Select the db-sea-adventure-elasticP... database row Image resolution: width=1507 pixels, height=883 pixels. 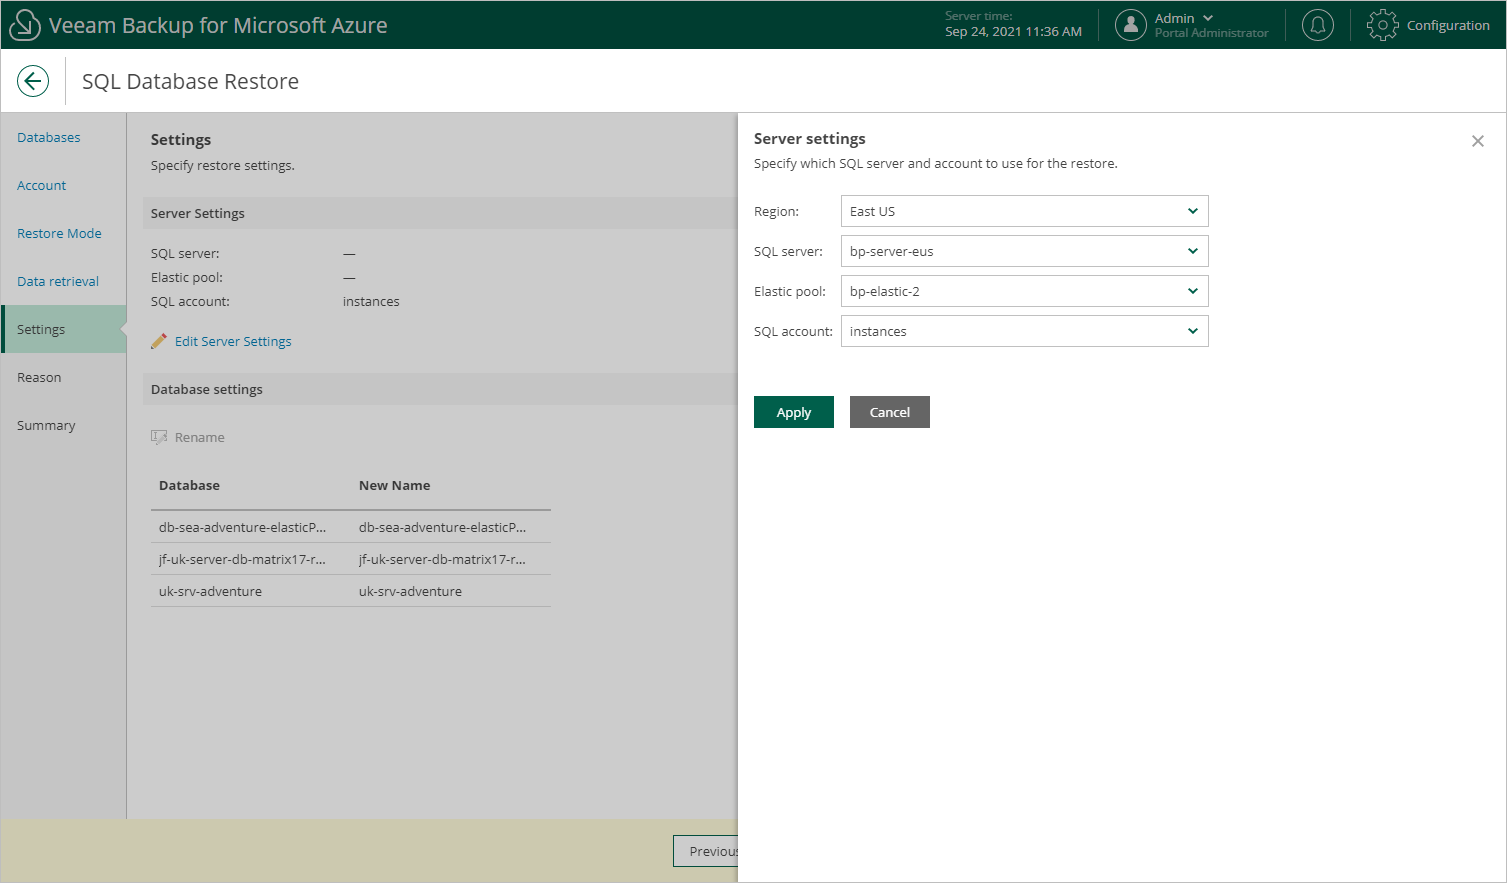pos(351,527)
